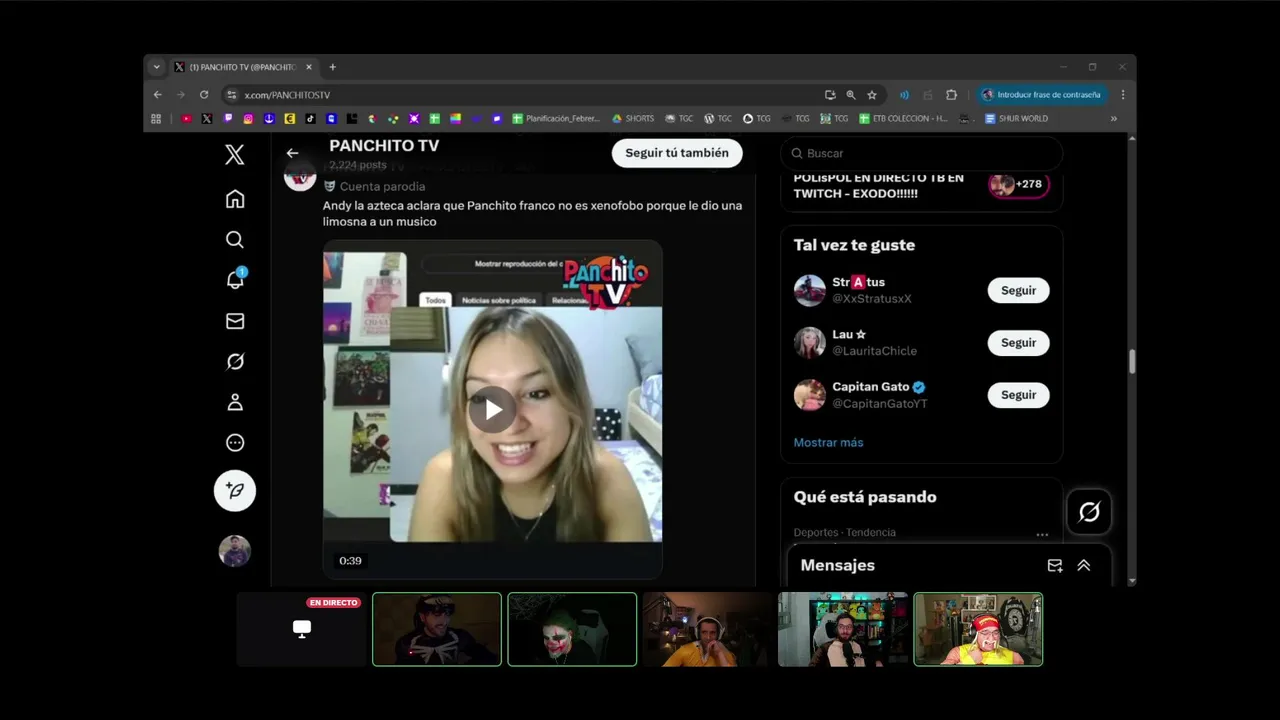Open the More options circle icon
This screenshot has height=720, width=1280.
point(234,442)
